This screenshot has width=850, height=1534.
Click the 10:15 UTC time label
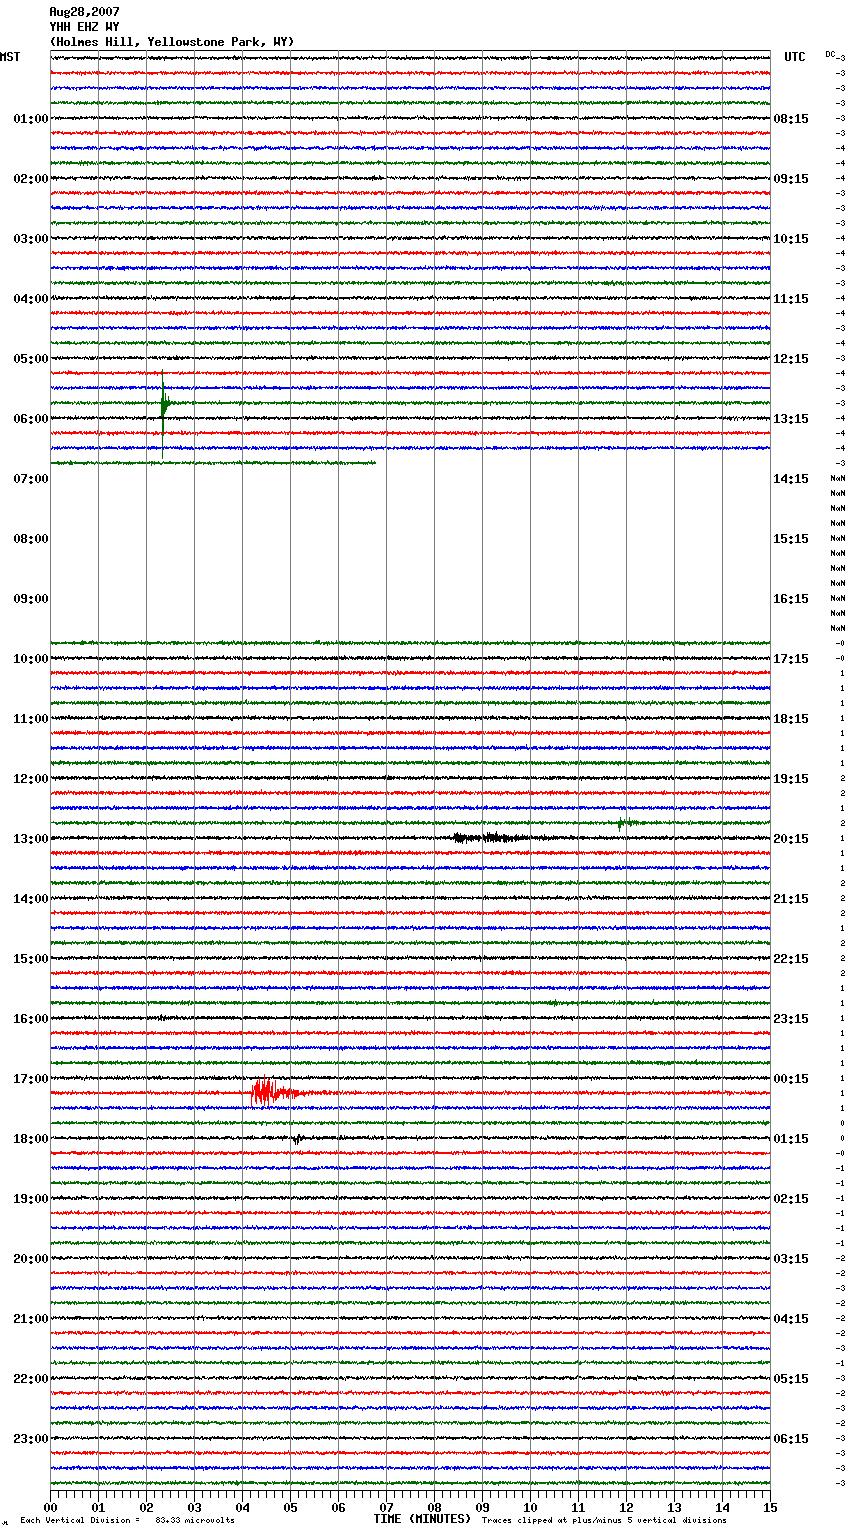(791, 239)
